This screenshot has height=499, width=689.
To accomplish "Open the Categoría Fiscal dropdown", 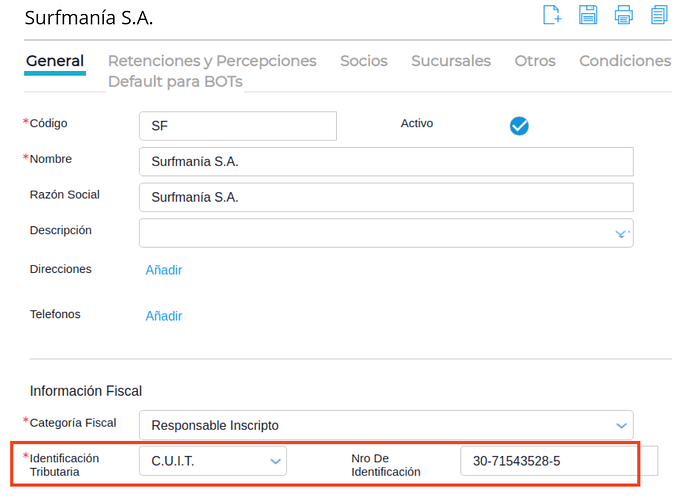I will pyautogui.click(x=621, y=425).
